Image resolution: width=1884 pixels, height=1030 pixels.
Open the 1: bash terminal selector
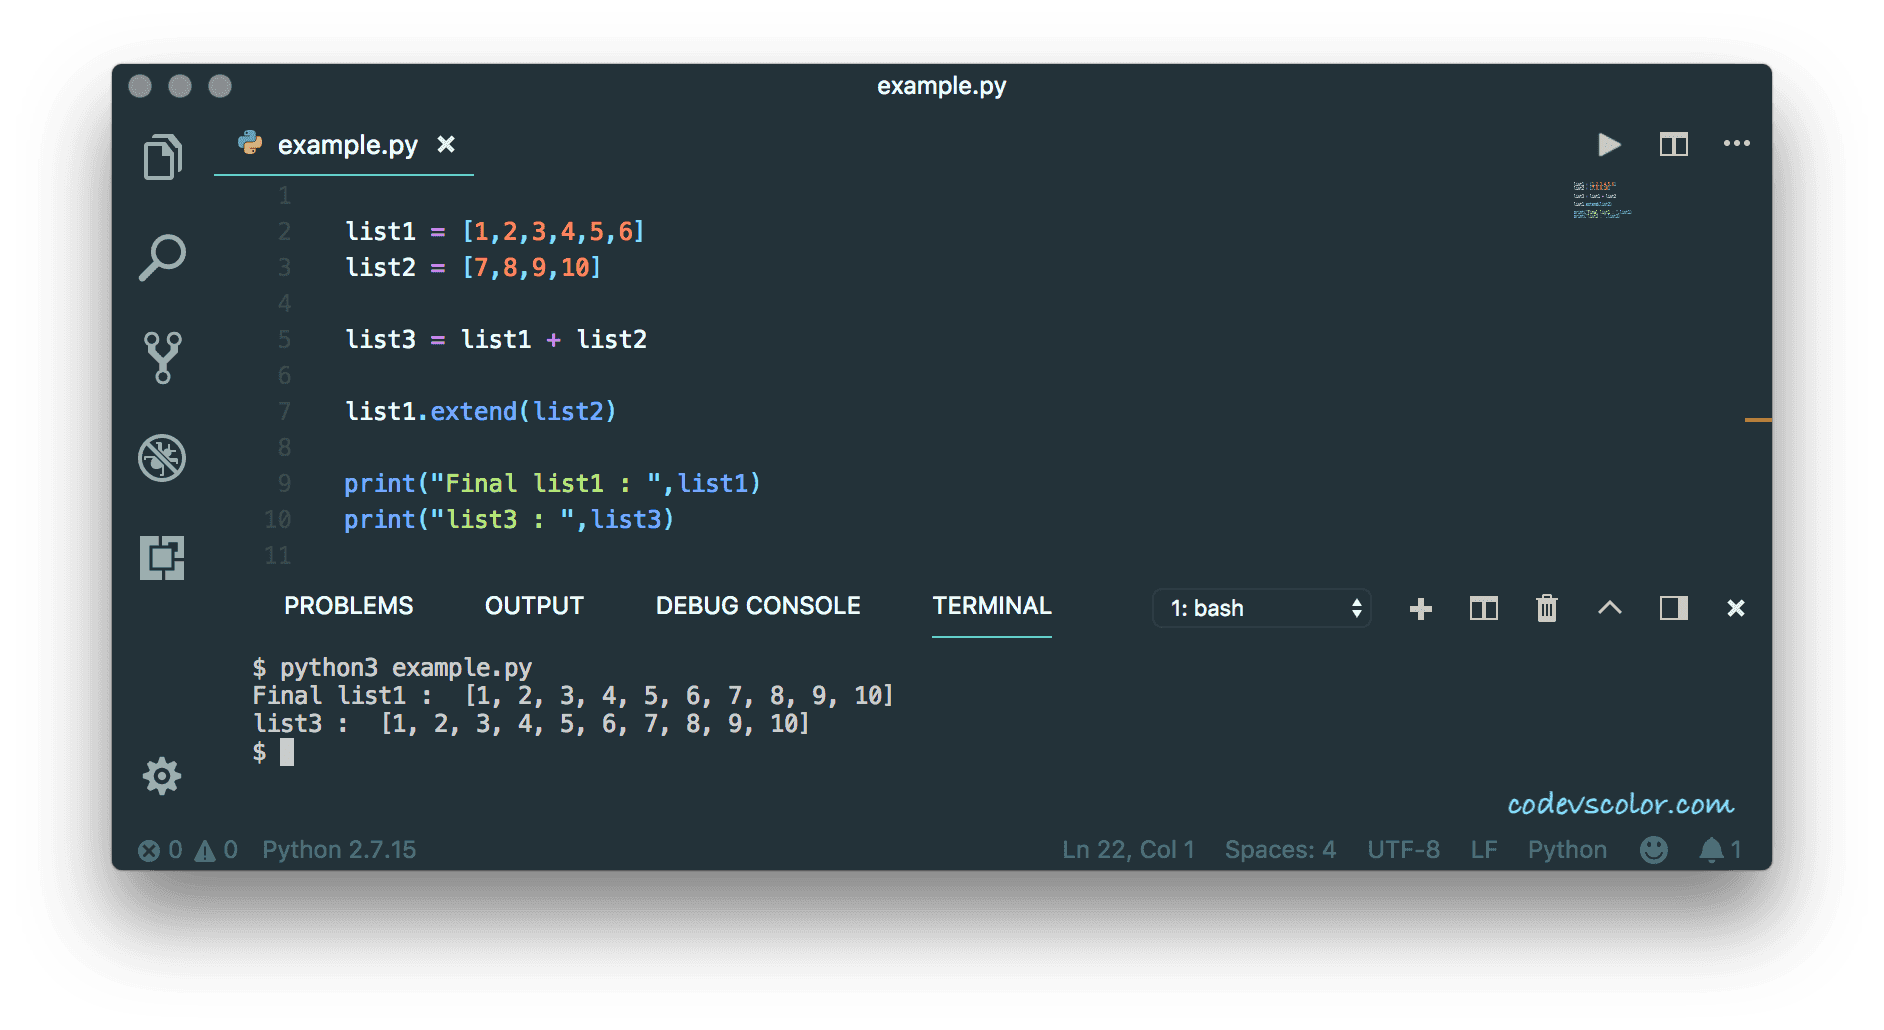tap(1262, 608)
